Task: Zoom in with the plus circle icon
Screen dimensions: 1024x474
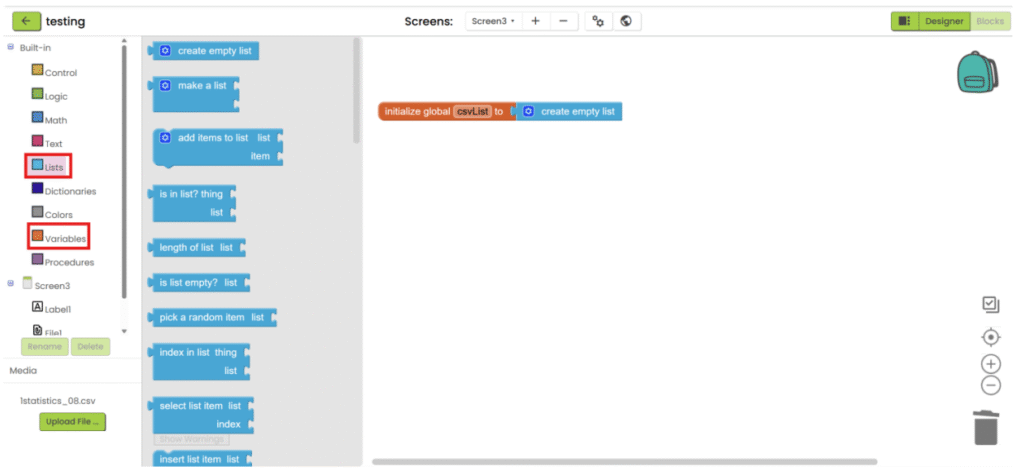Action: (x=990, y=364)
